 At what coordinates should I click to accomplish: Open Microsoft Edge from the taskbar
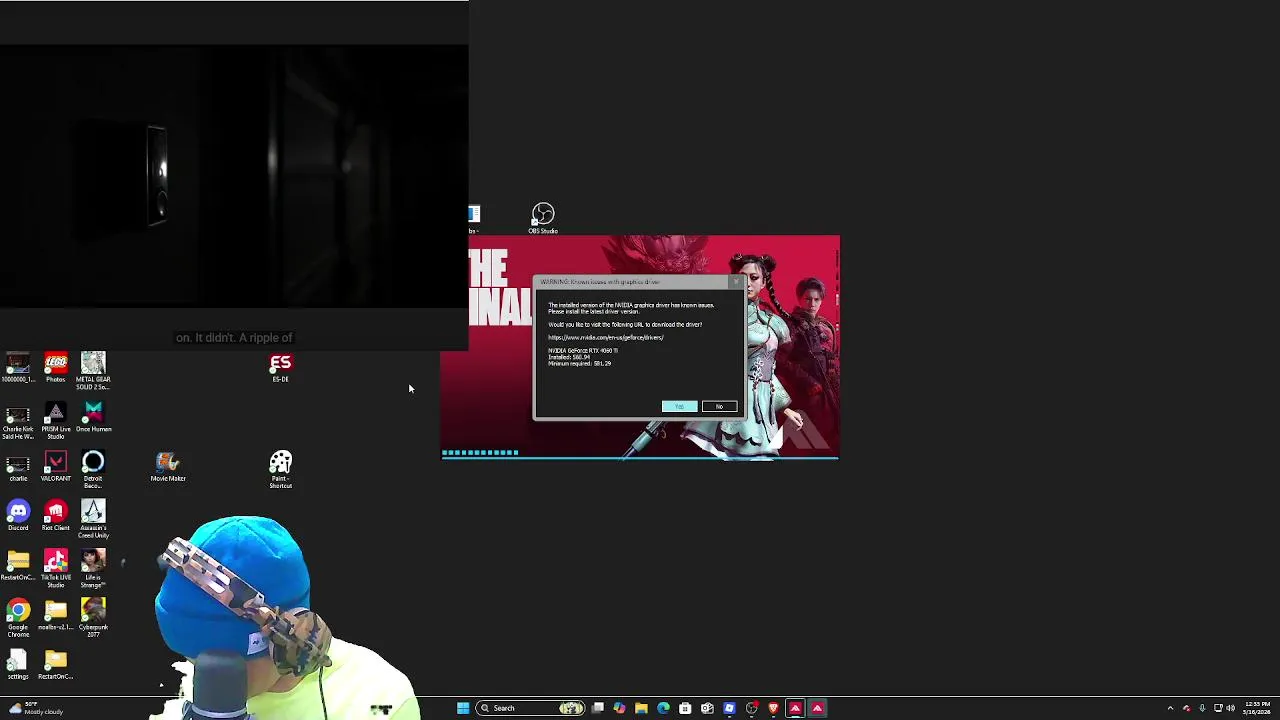tap(663, 708)
